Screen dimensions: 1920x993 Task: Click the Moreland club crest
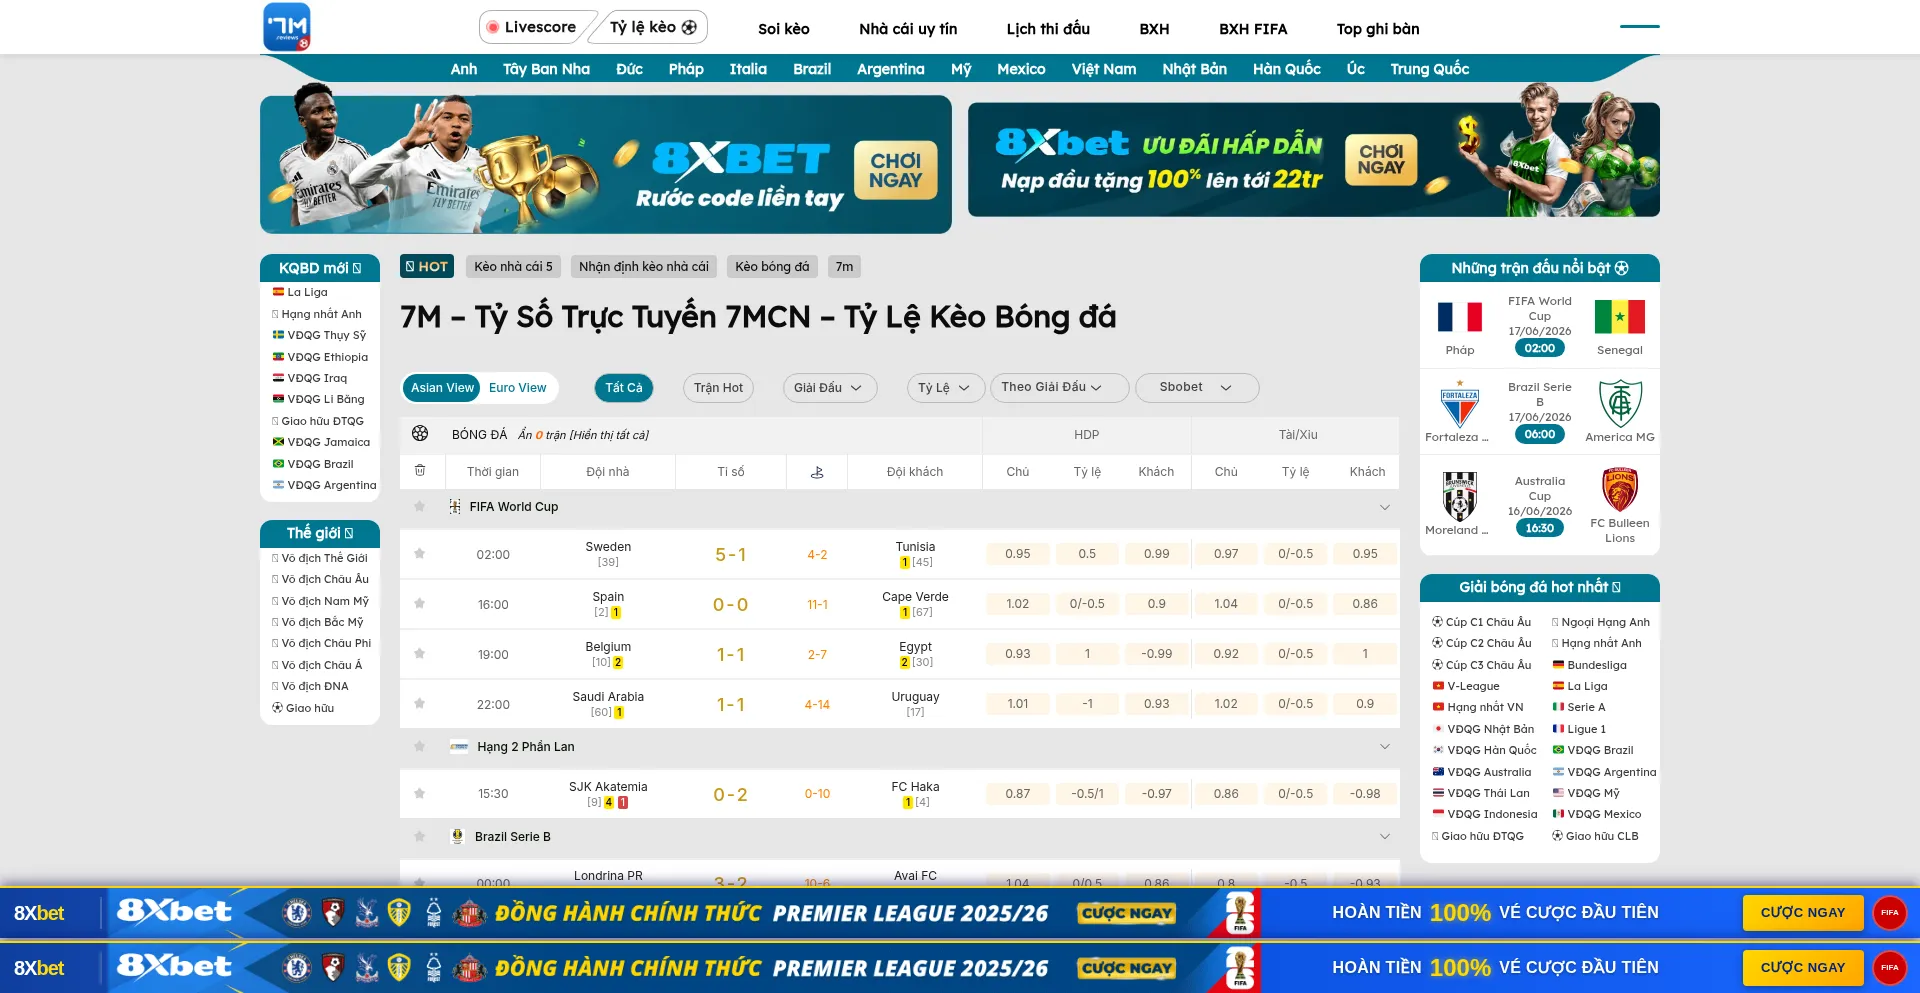coord(1460,496)
